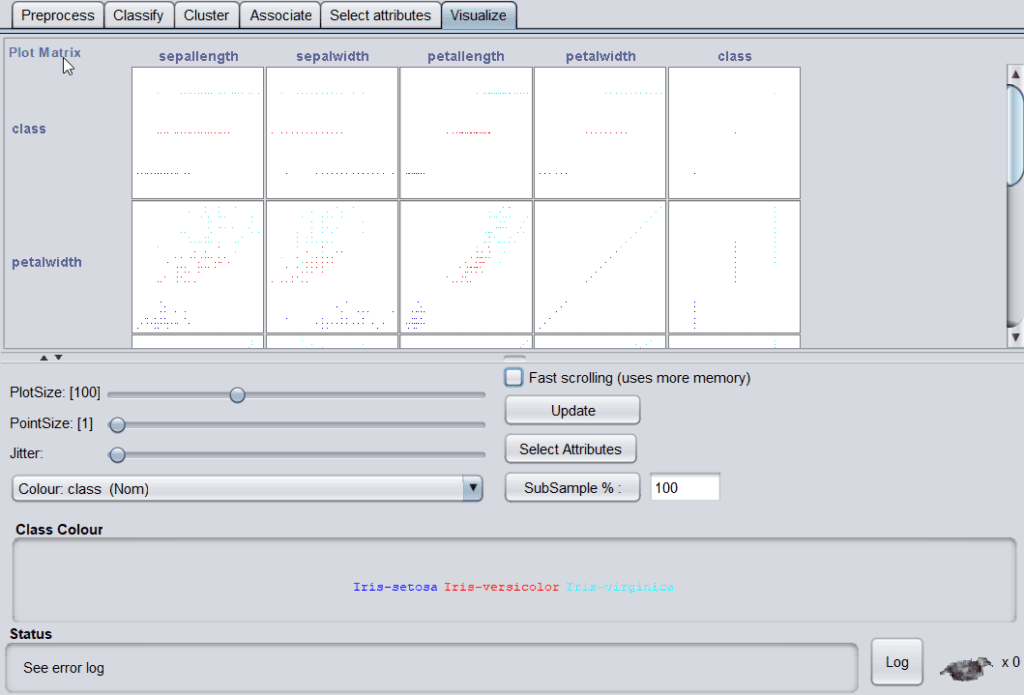This screenshot has width=1024, height=695.
Task: Open the Select attributes tab
Action: click(381, 15)
